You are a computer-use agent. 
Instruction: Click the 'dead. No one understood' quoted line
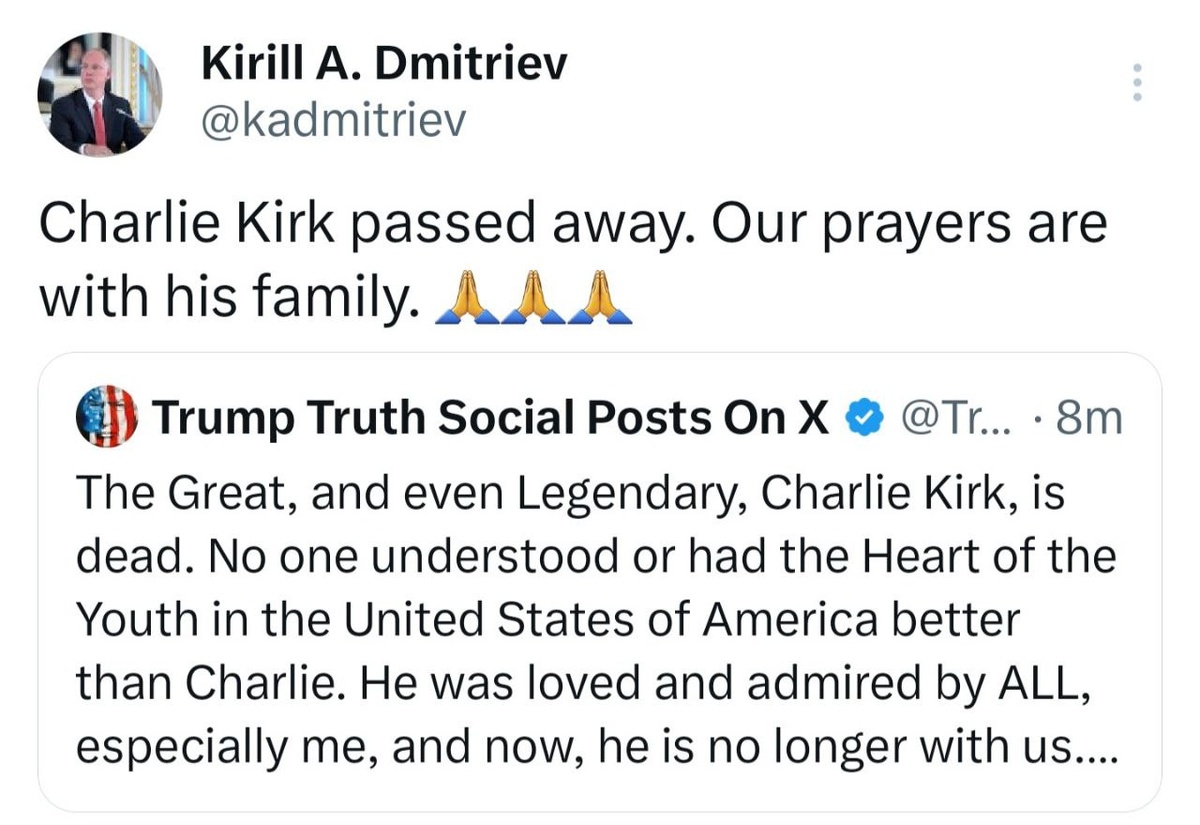point(595,556)
